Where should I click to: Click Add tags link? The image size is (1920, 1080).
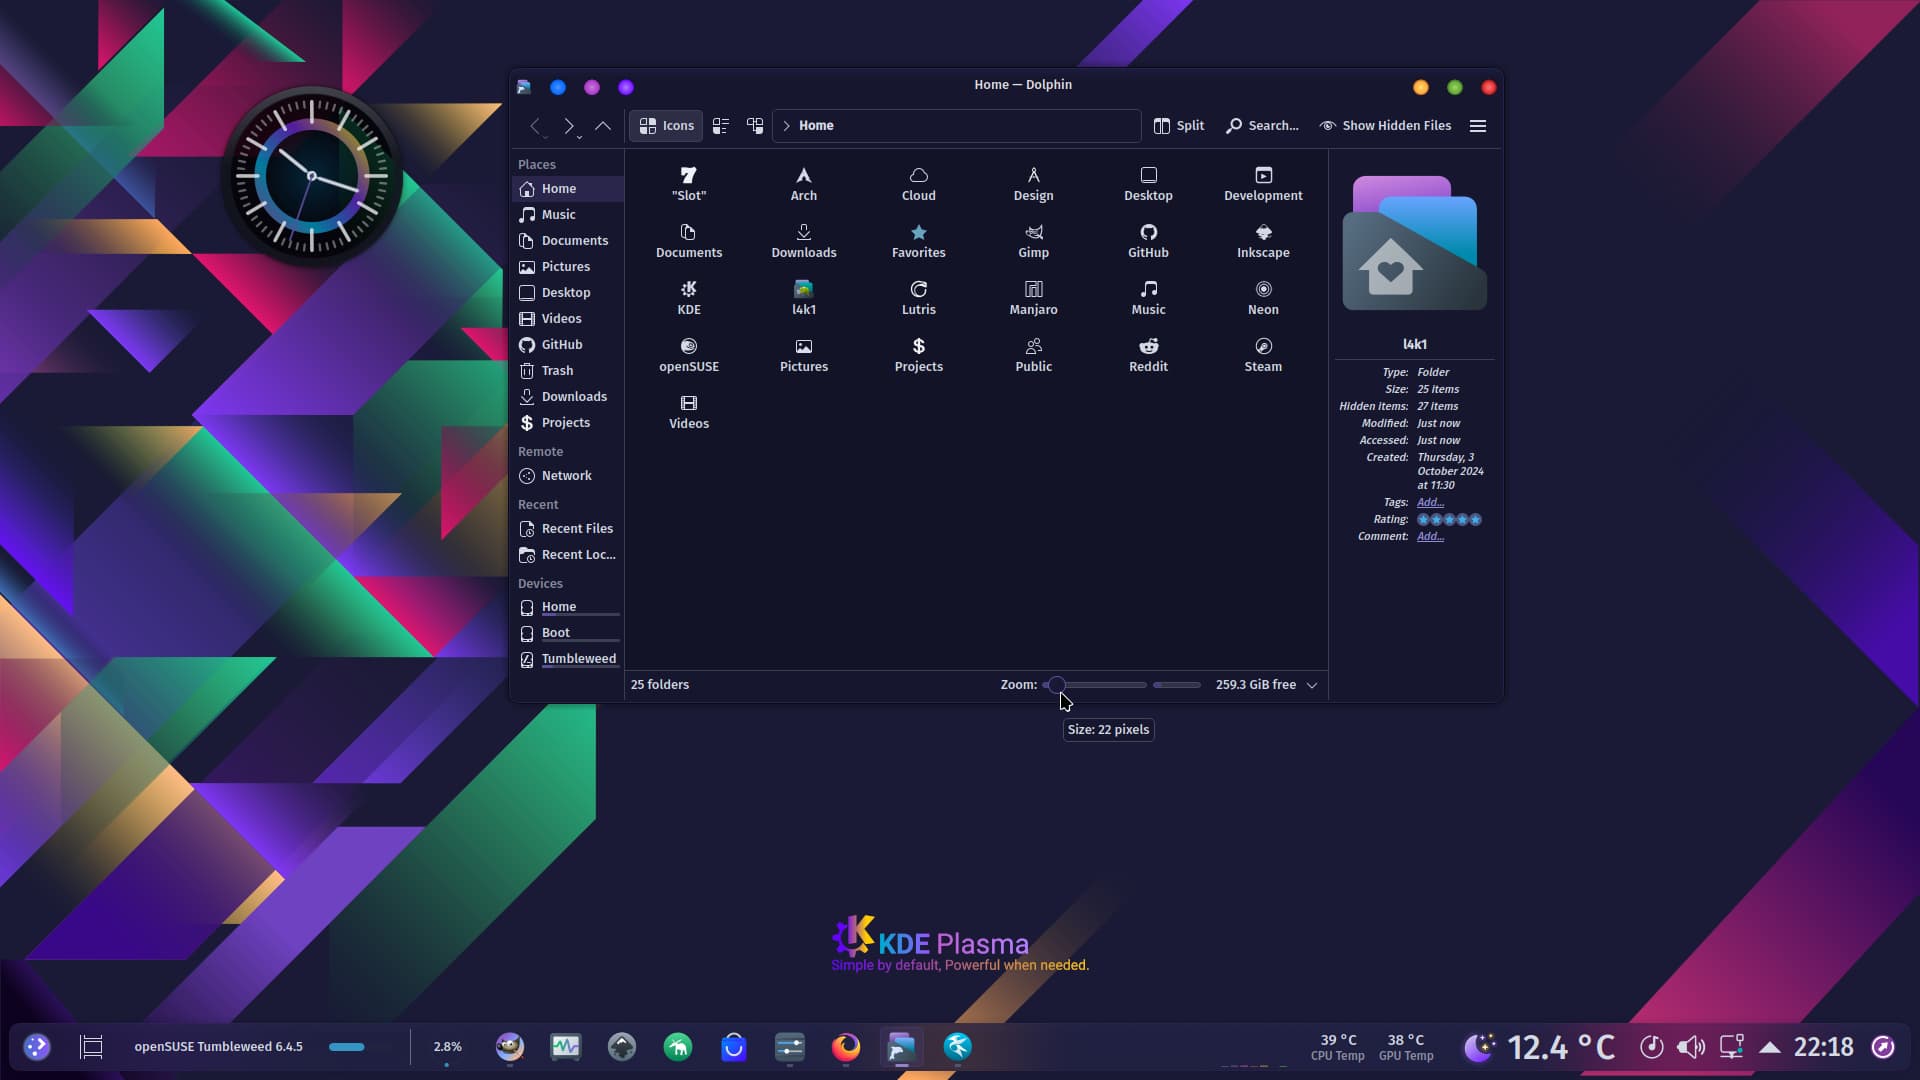1430,503
